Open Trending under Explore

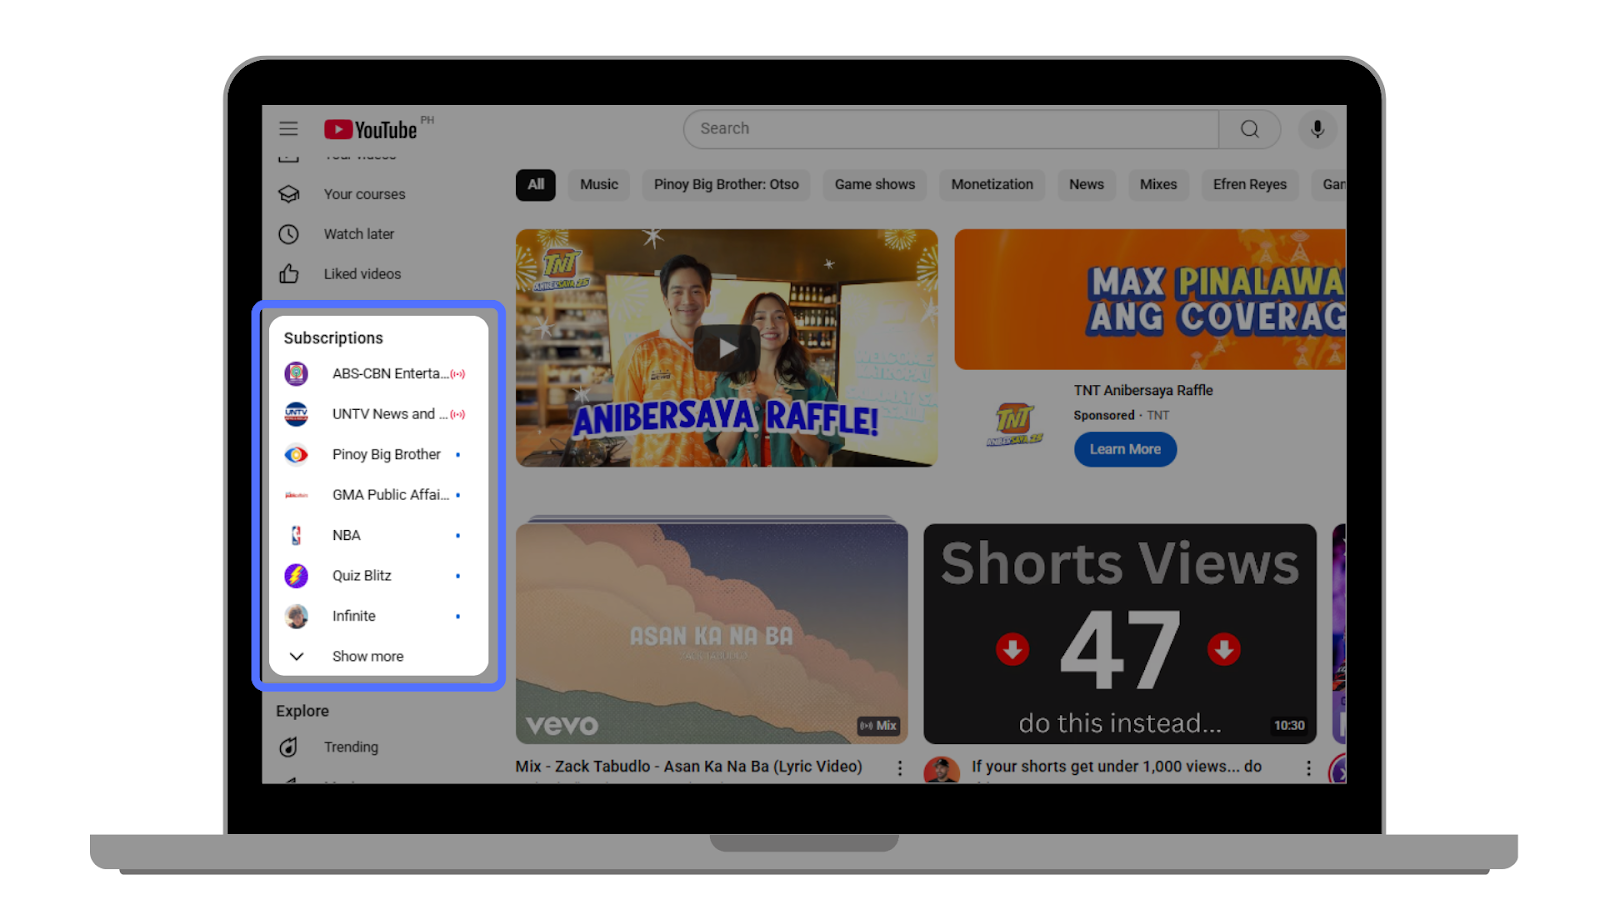[351, 747]
